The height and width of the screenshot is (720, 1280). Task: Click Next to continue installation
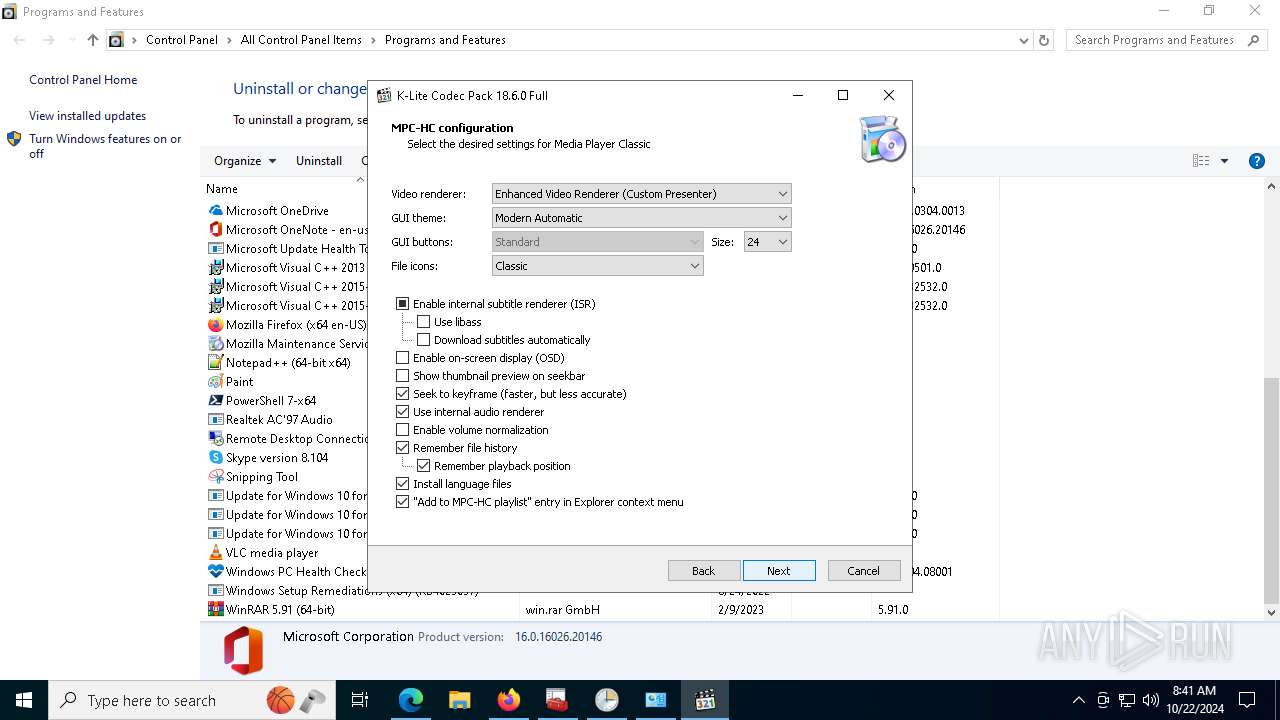tap(779, 571)
